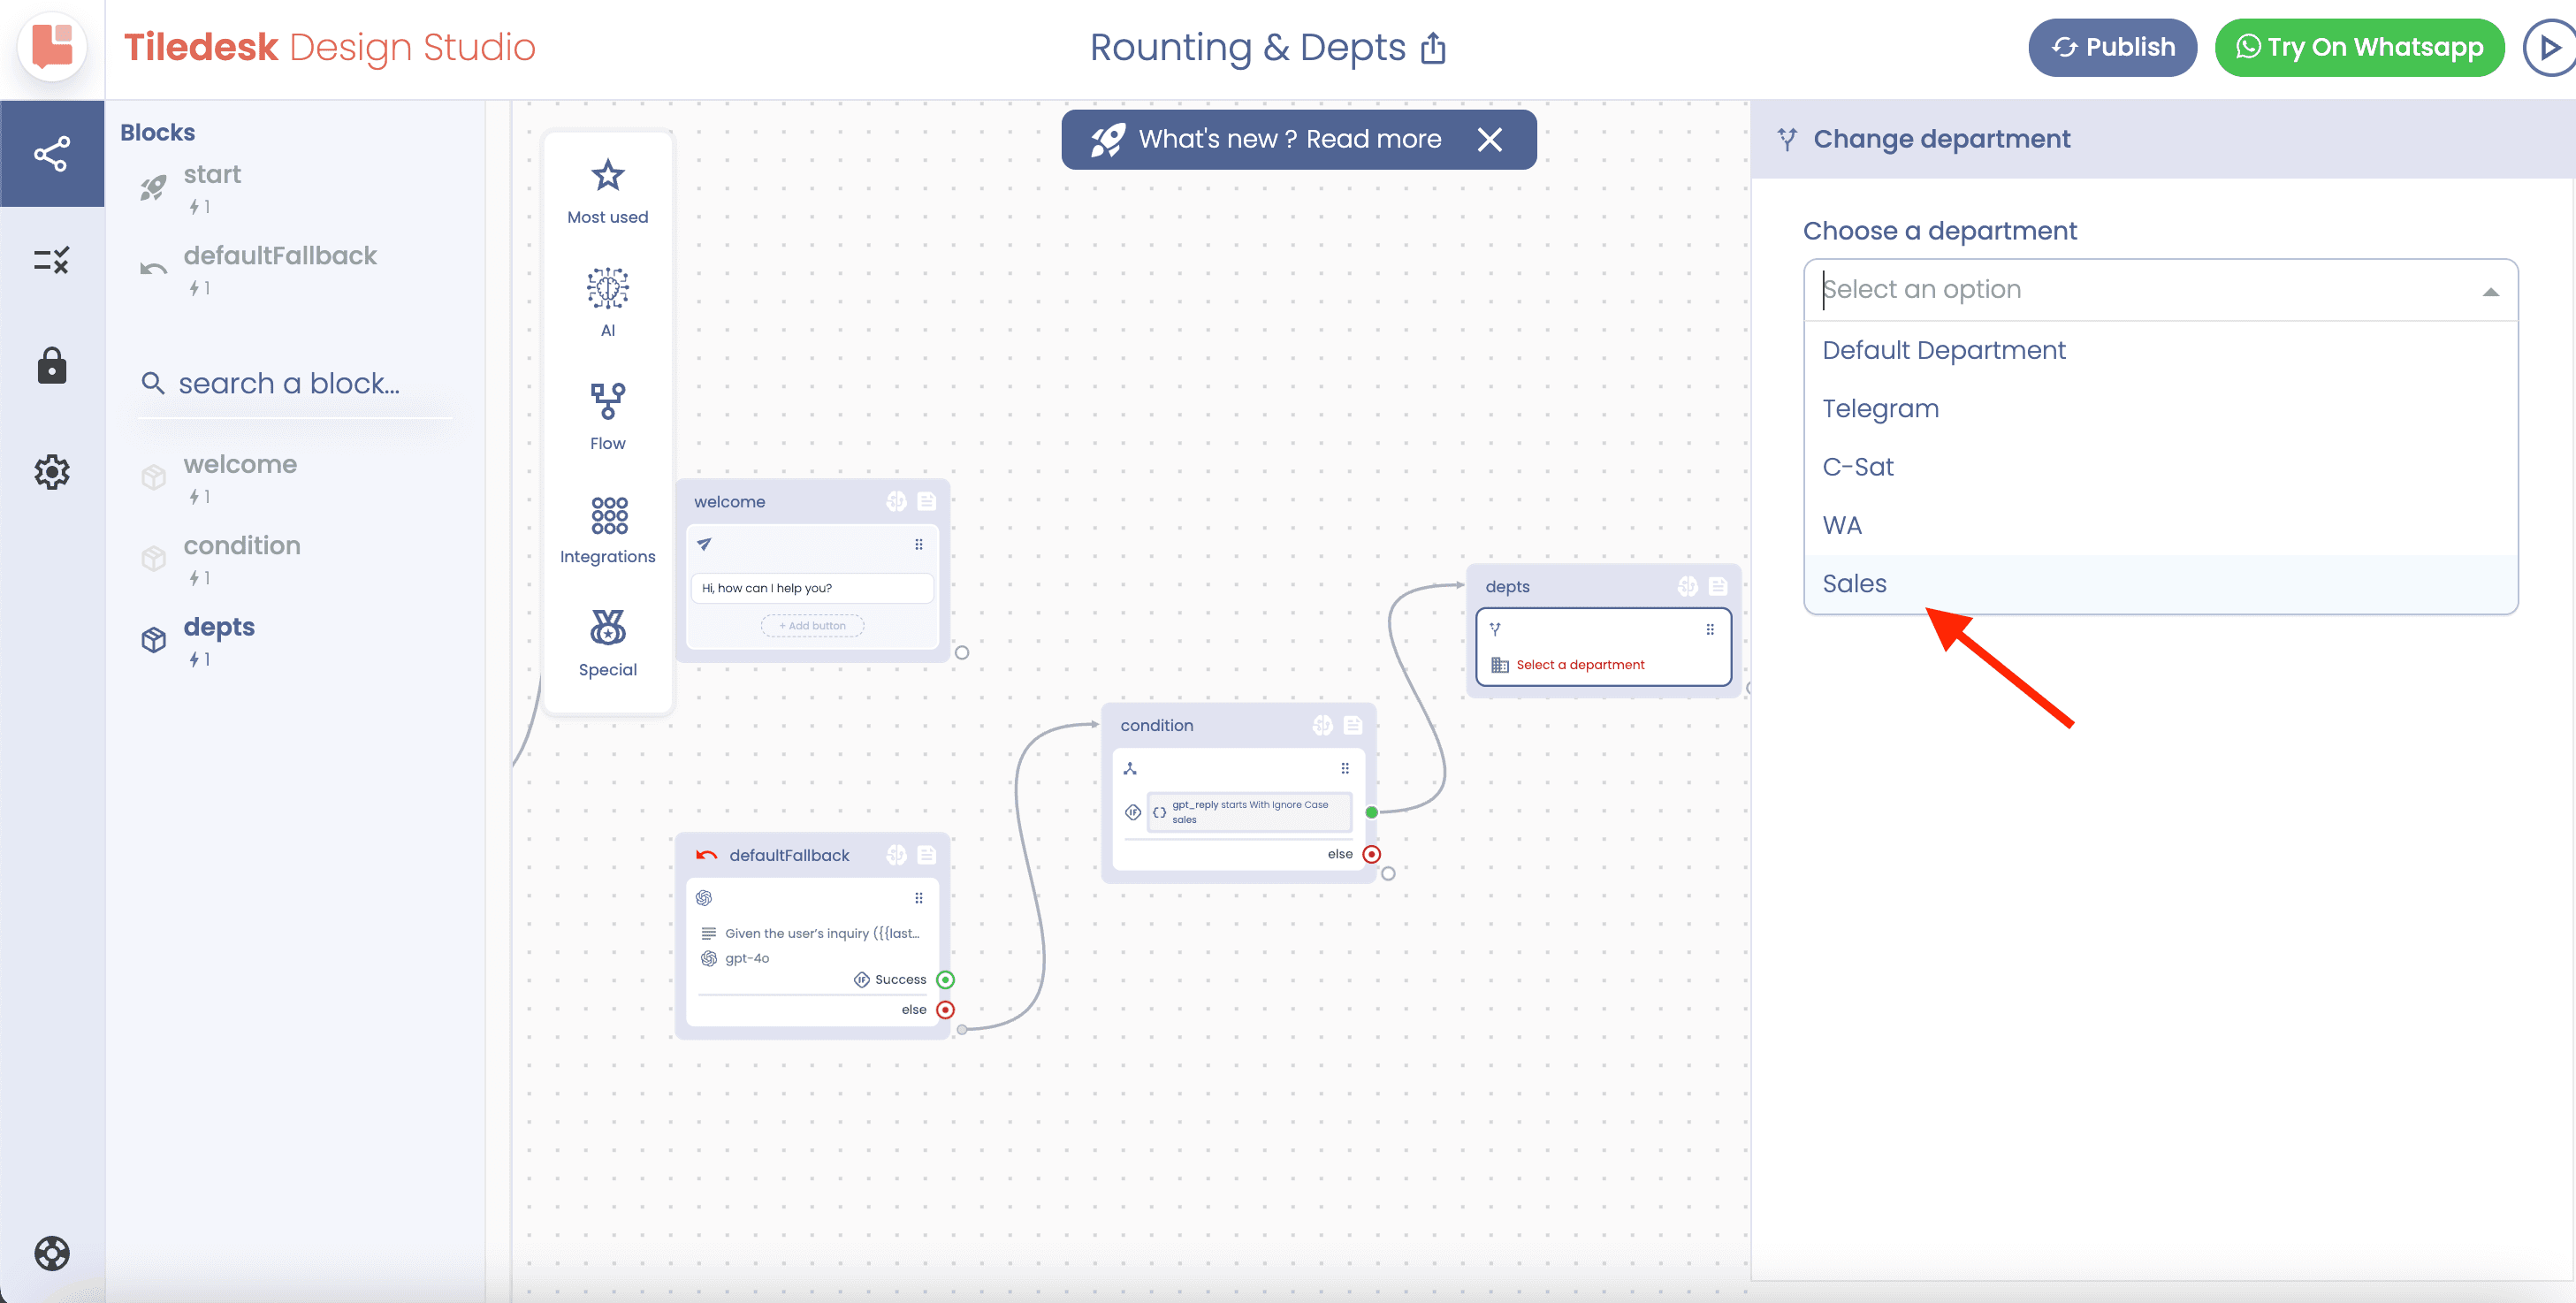
Task: Open the help lifebuoy icon
Action: pos(52,1253)
